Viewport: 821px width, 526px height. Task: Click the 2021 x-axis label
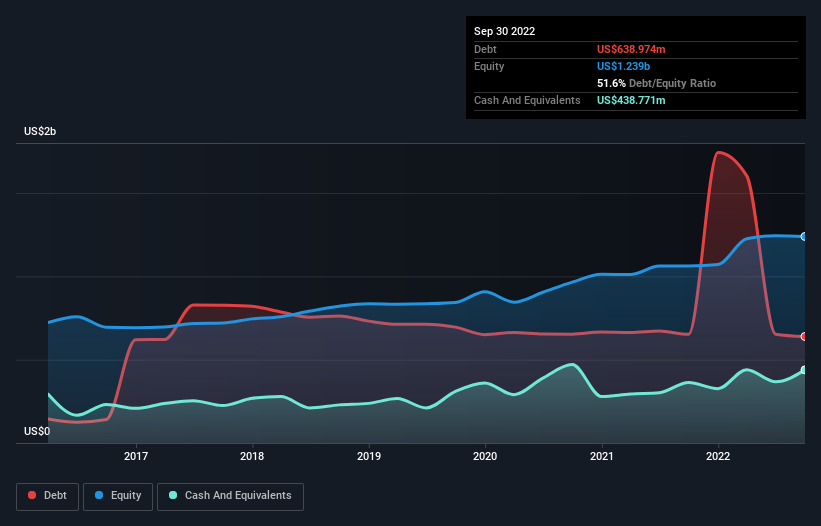point(602,456)
